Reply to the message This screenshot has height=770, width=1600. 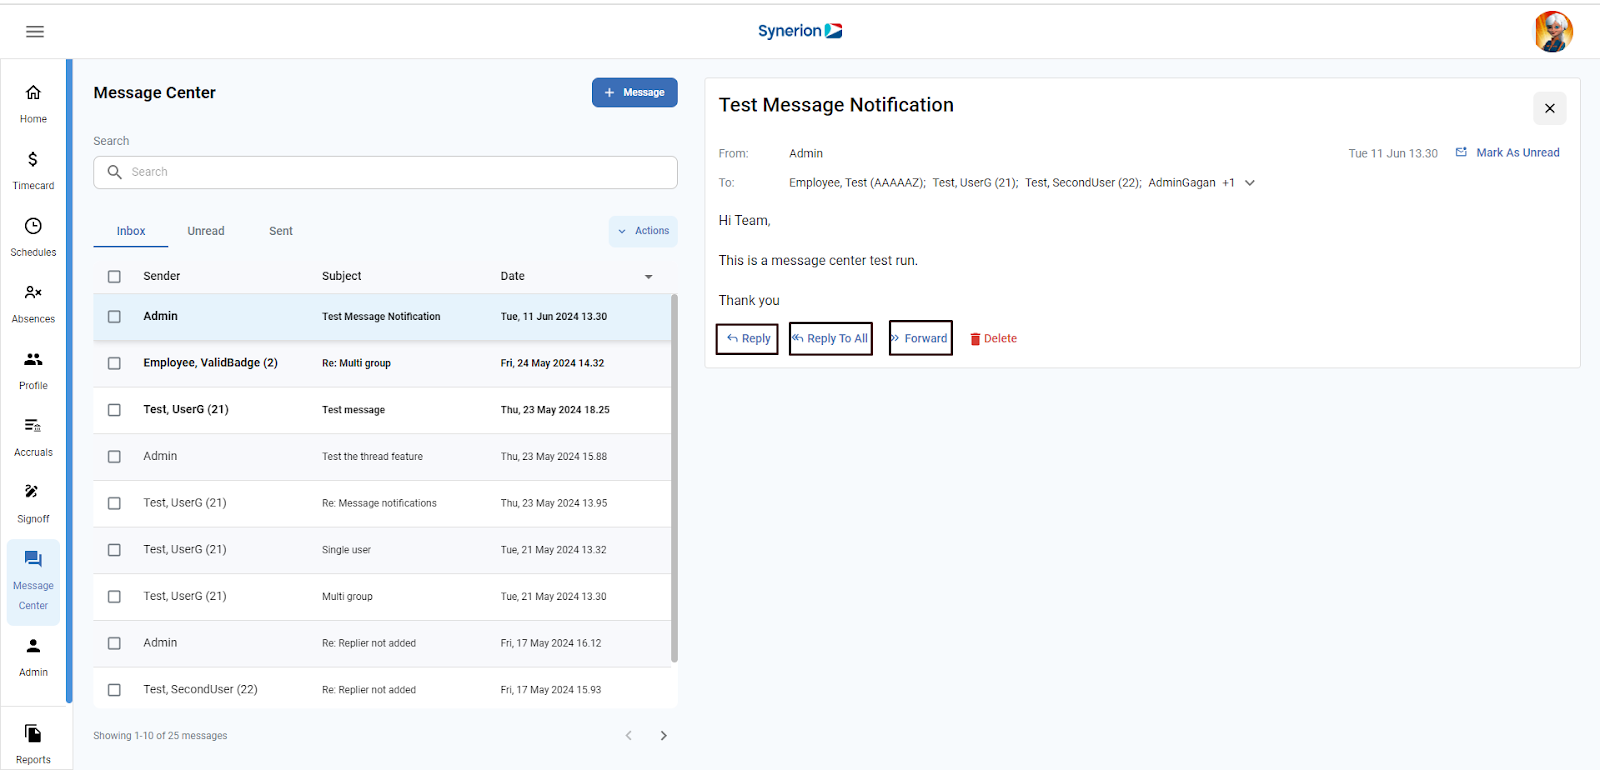tap(747, 339)
